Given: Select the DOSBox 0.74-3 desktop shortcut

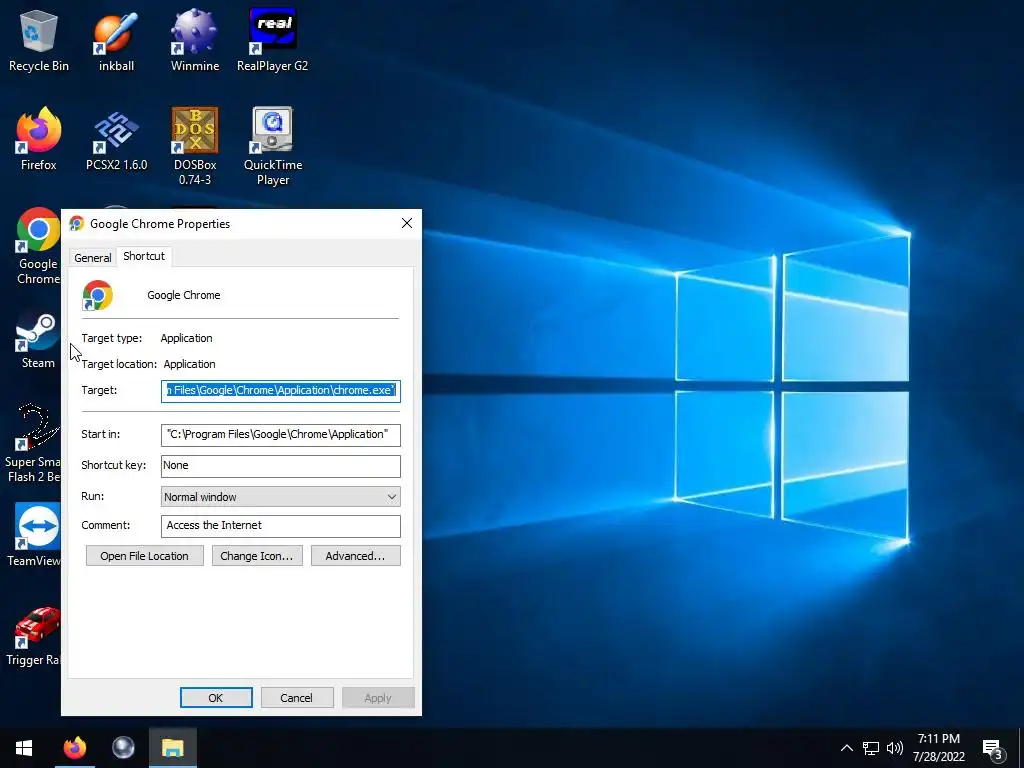Looking at the screenshot, I should click(x=195, y=146).
